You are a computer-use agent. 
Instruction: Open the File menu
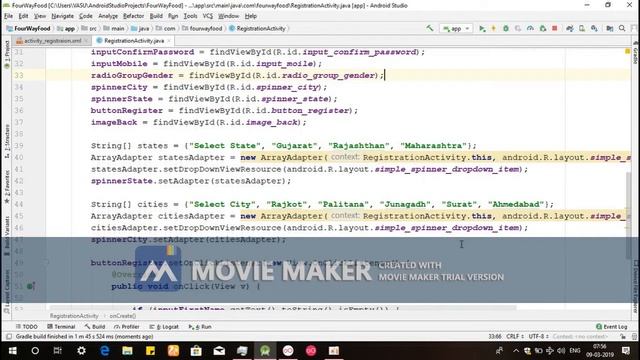click(9, 16)
